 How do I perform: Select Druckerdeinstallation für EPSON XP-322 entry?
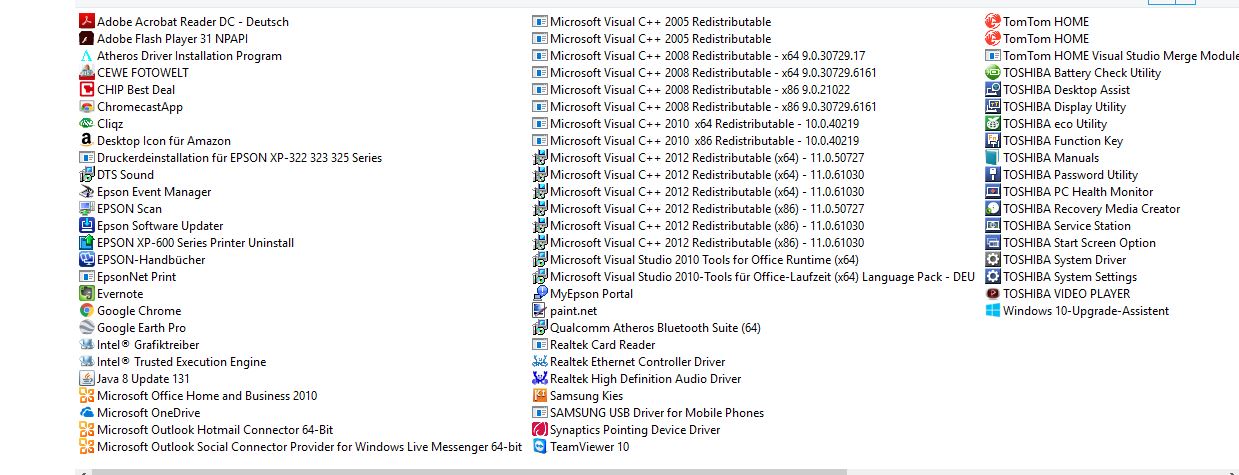[x=231, y=157]
